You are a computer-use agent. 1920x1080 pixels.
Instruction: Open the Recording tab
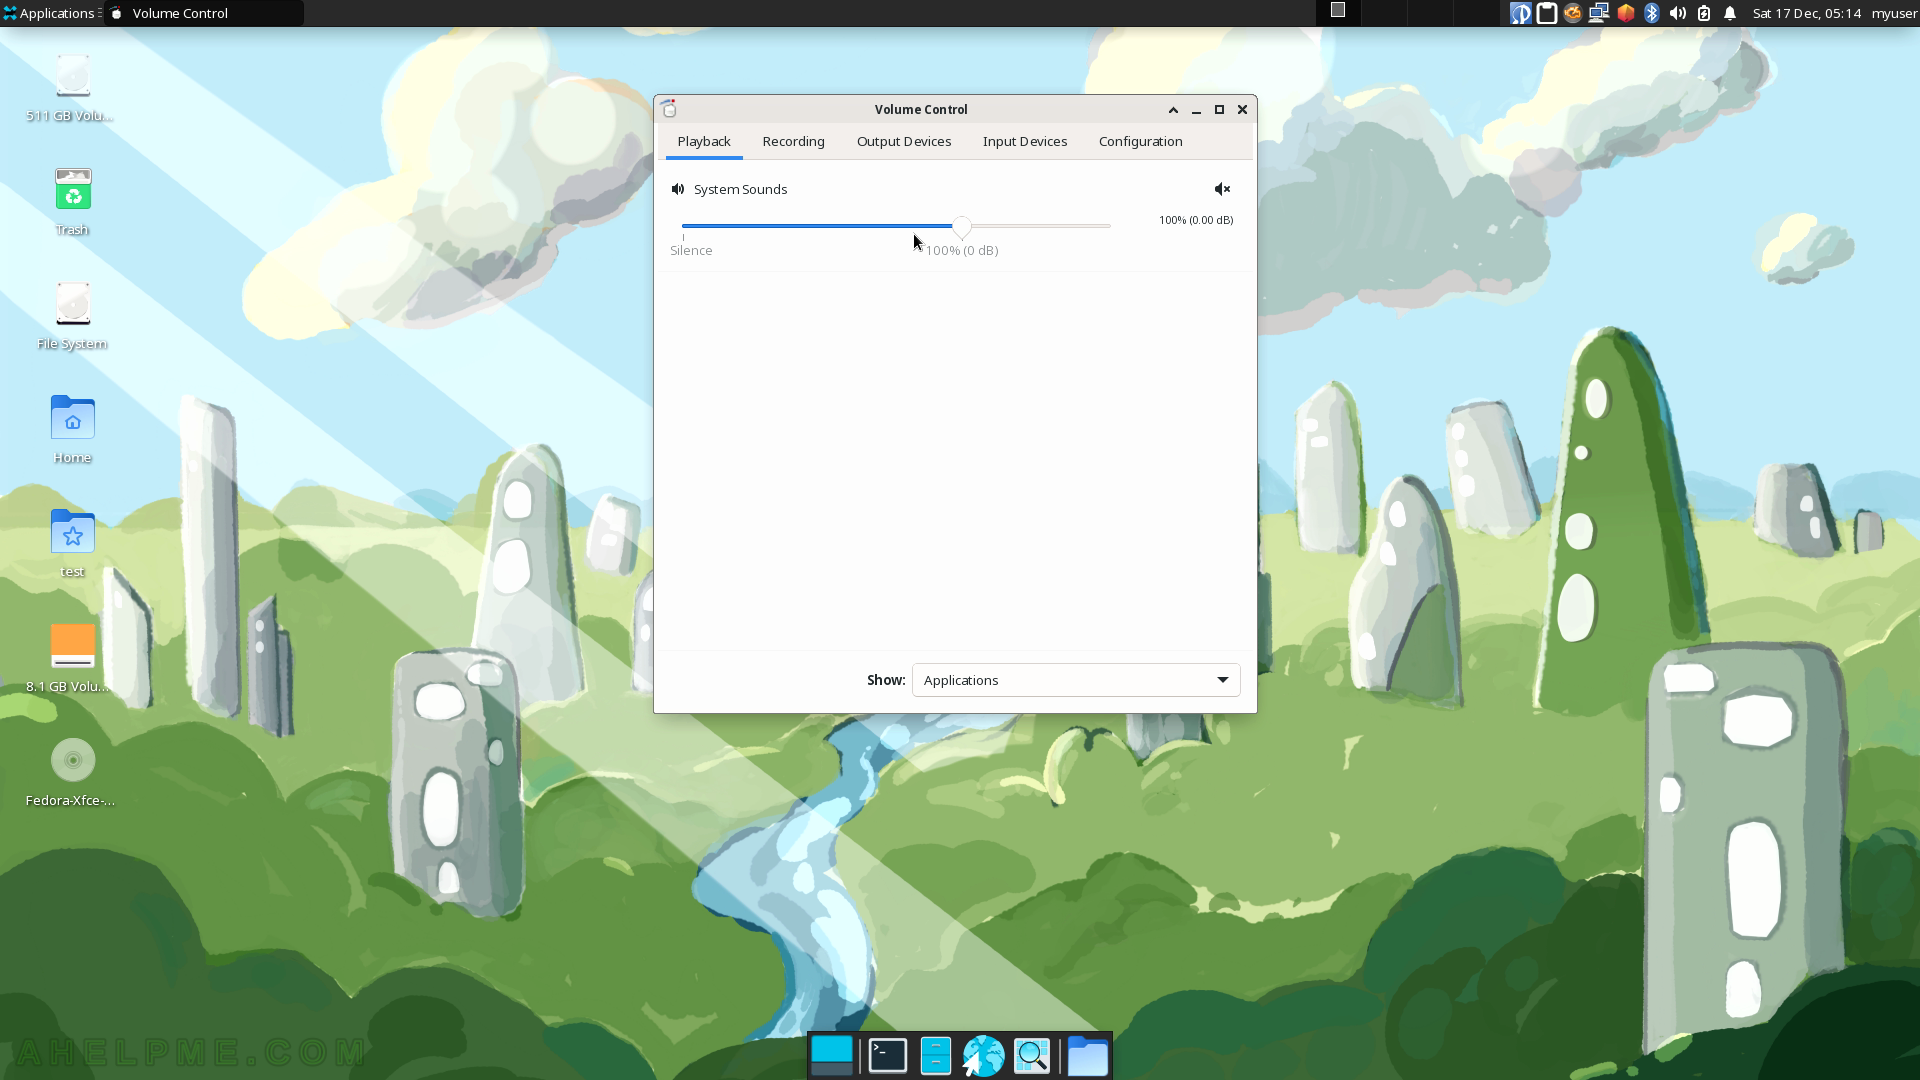[793, 142]
